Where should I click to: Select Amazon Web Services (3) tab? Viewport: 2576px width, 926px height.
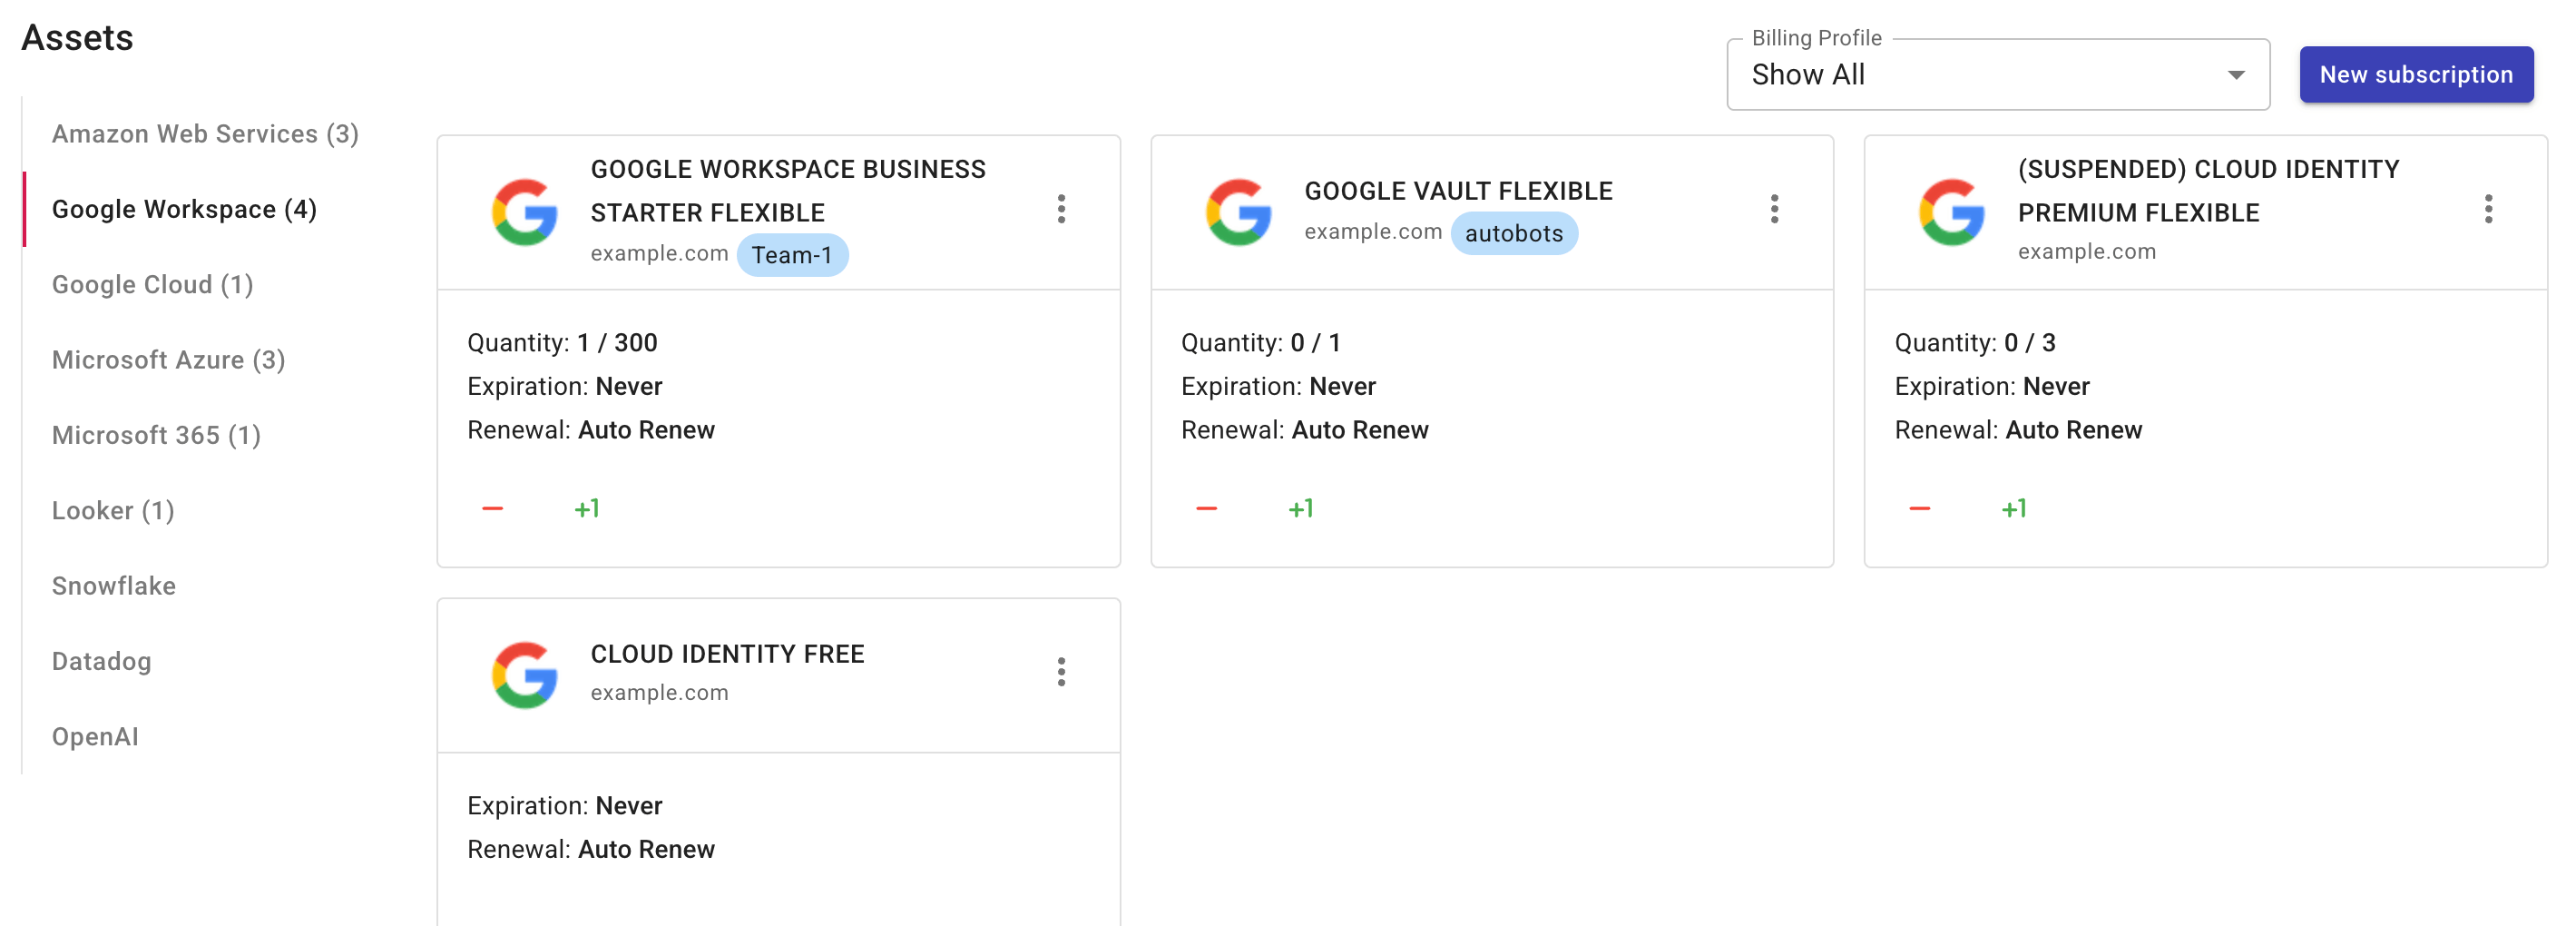click(205, 134)
